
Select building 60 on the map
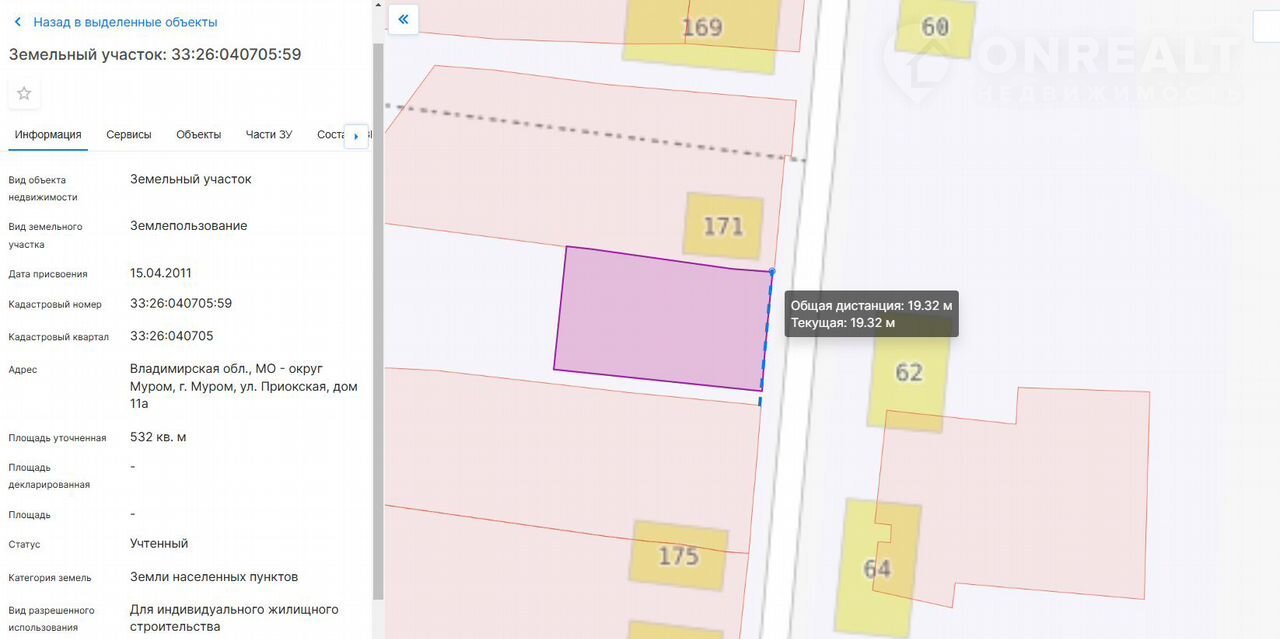934,27
